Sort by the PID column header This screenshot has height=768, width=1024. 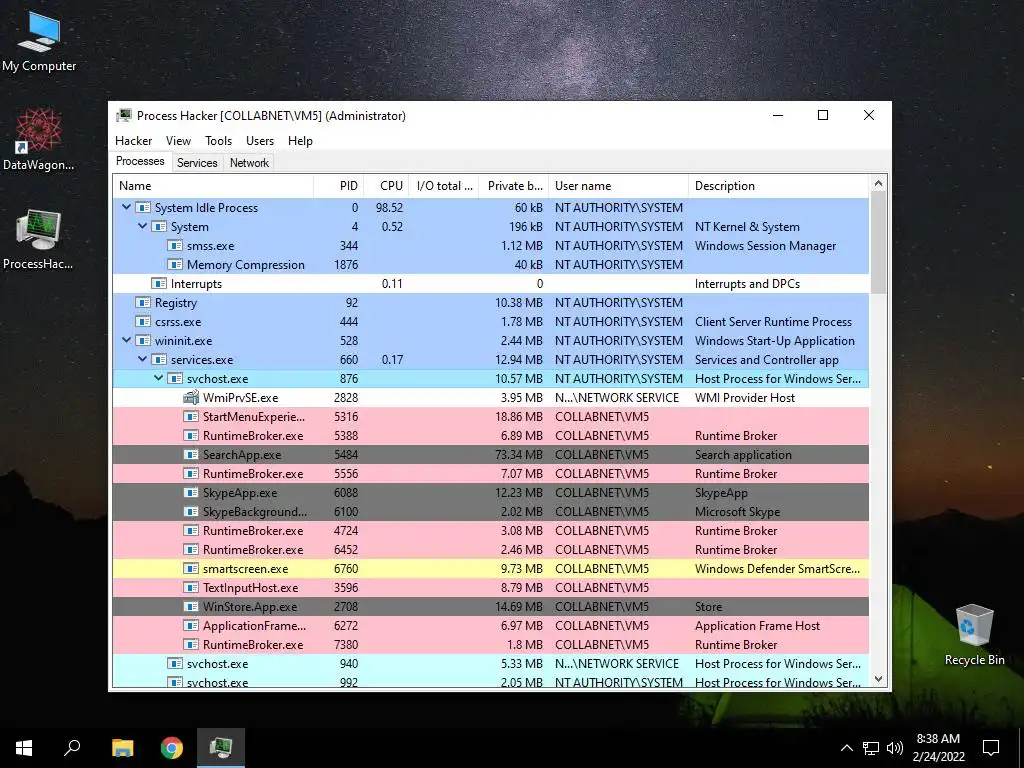tap(338, 186)
